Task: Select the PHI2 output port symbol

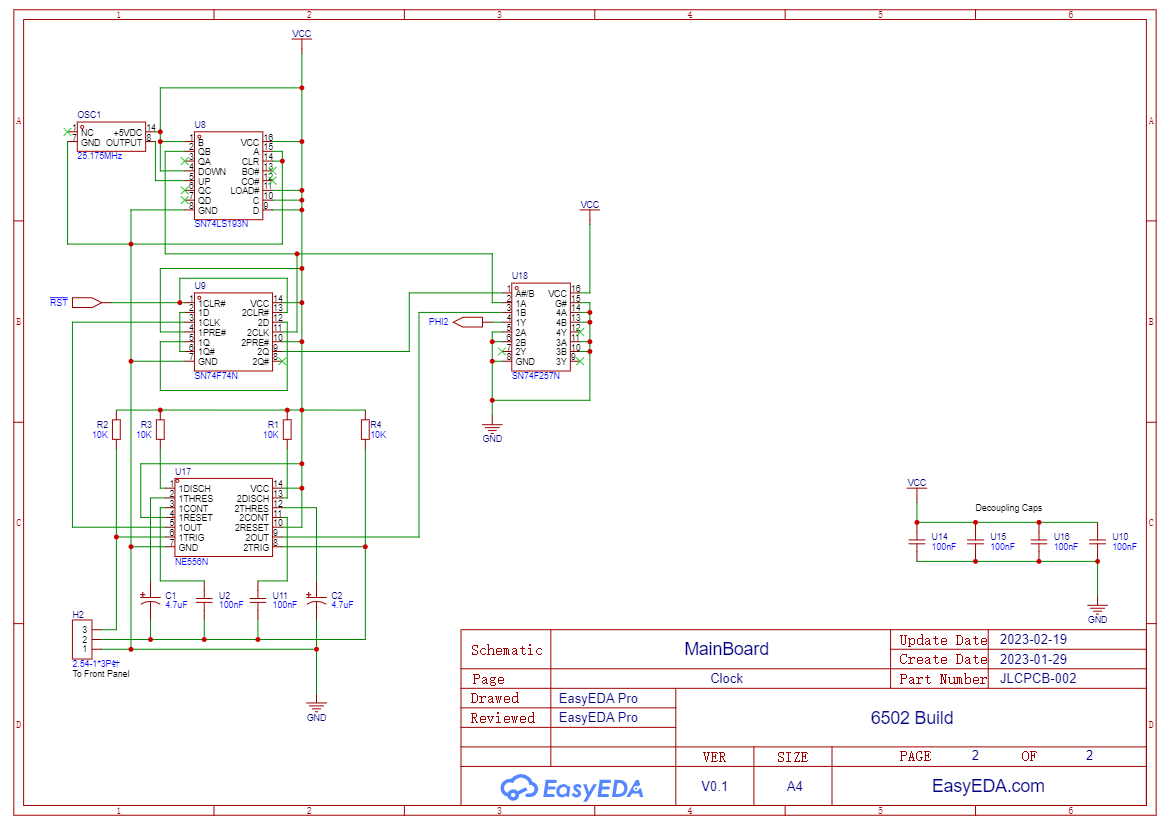Action: point(468,322)
